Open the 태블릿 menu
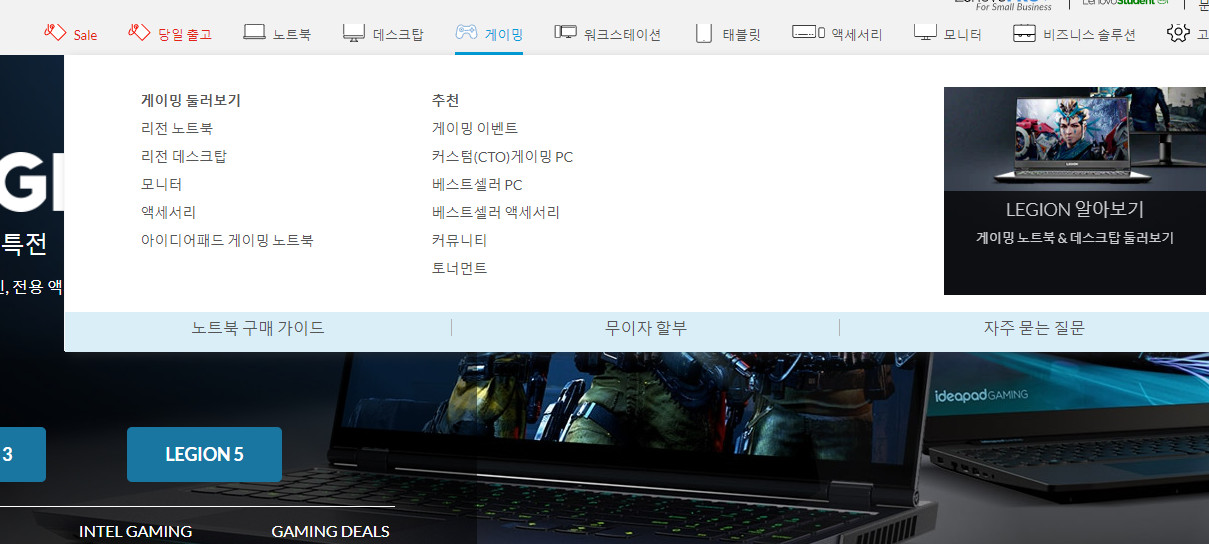Screen dimensions: 1209x544 (x=742, y=35)
